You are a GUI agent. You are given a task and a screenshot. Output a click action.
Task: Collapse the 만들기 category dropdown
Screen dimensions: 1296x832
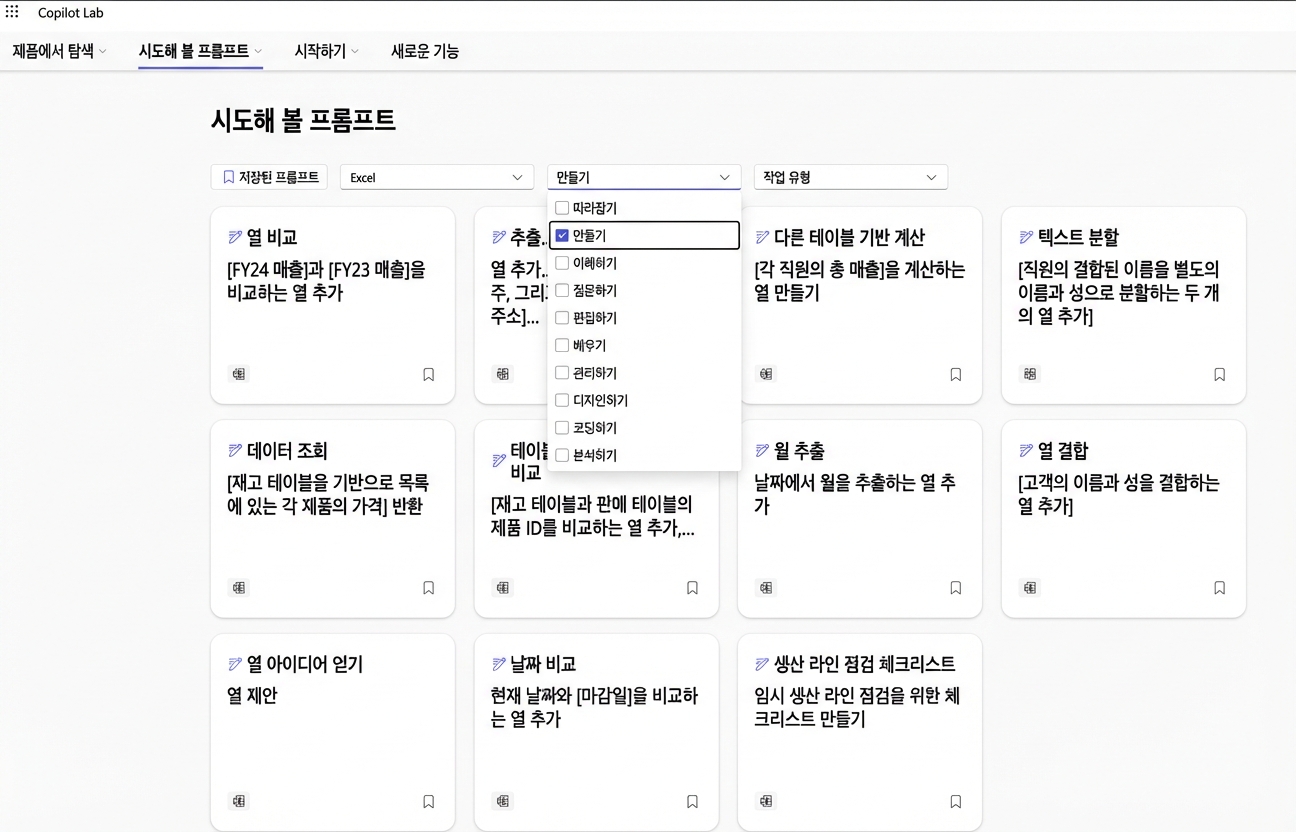[644, 177]
